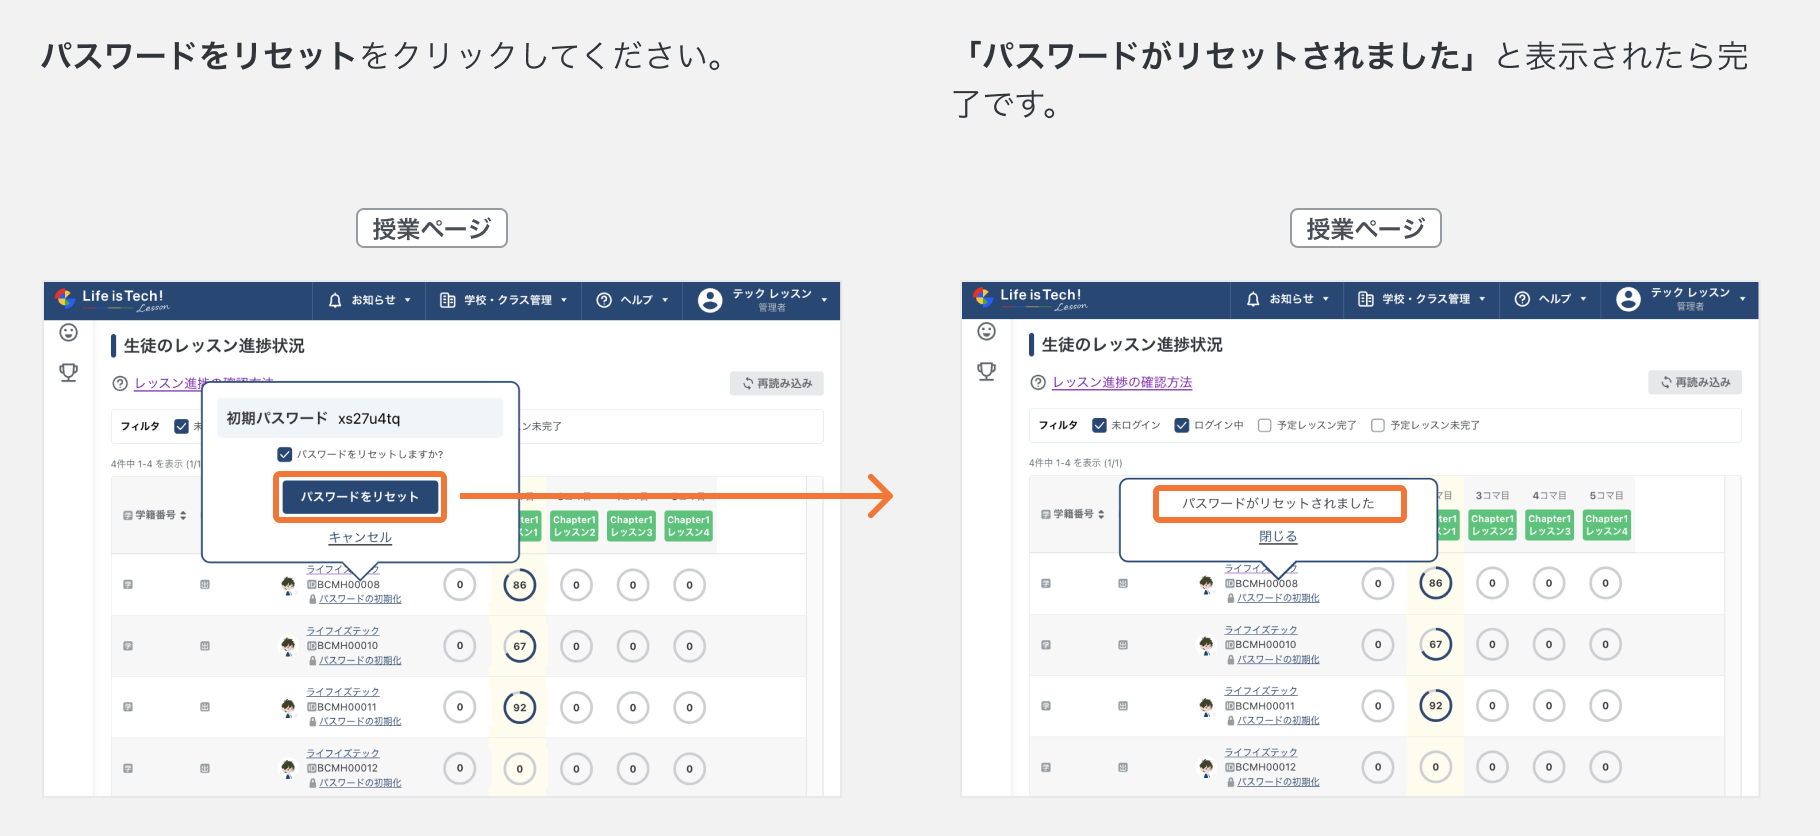Click the sort arrows next to 学籍番号 in right screenshot

tap(1101, 514)
